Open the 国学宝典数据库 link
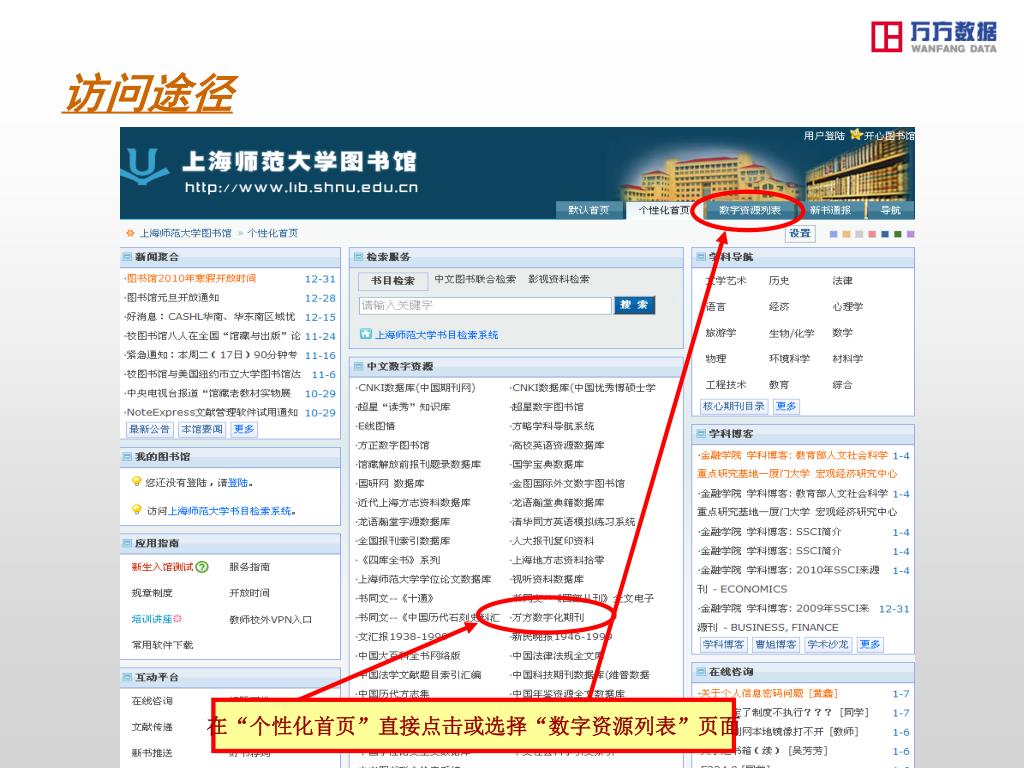 pyautogui.click(x=547, y=464)
